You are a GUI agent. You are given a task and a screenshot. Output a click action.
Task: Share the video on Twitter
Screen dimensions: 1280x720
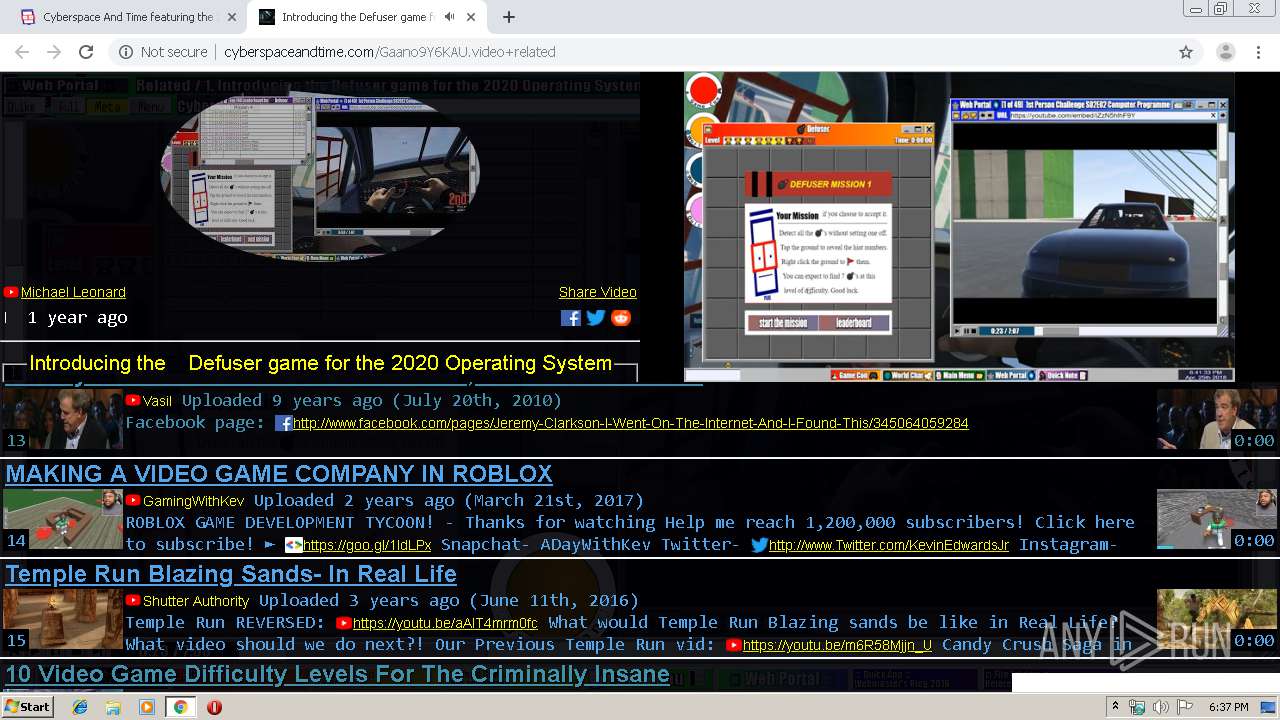pyautogui.click(x=596, y=318)
